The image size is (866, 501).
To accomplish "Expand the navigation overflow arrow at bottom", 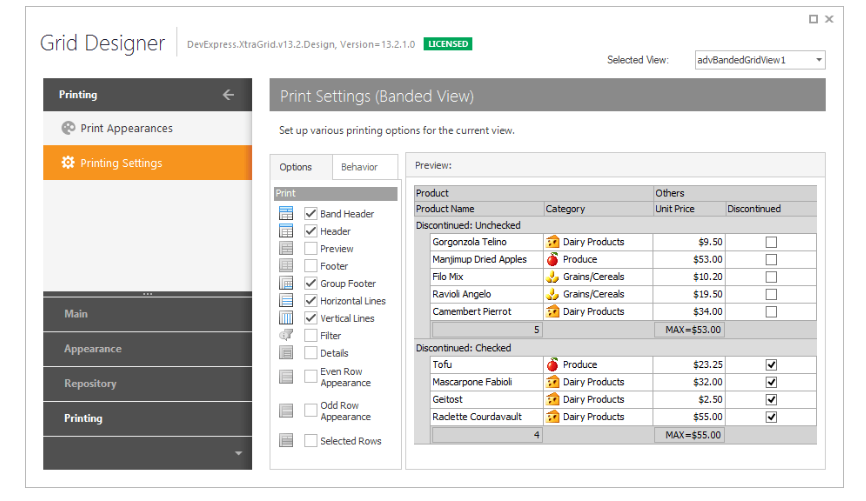I will click(239, 453).
